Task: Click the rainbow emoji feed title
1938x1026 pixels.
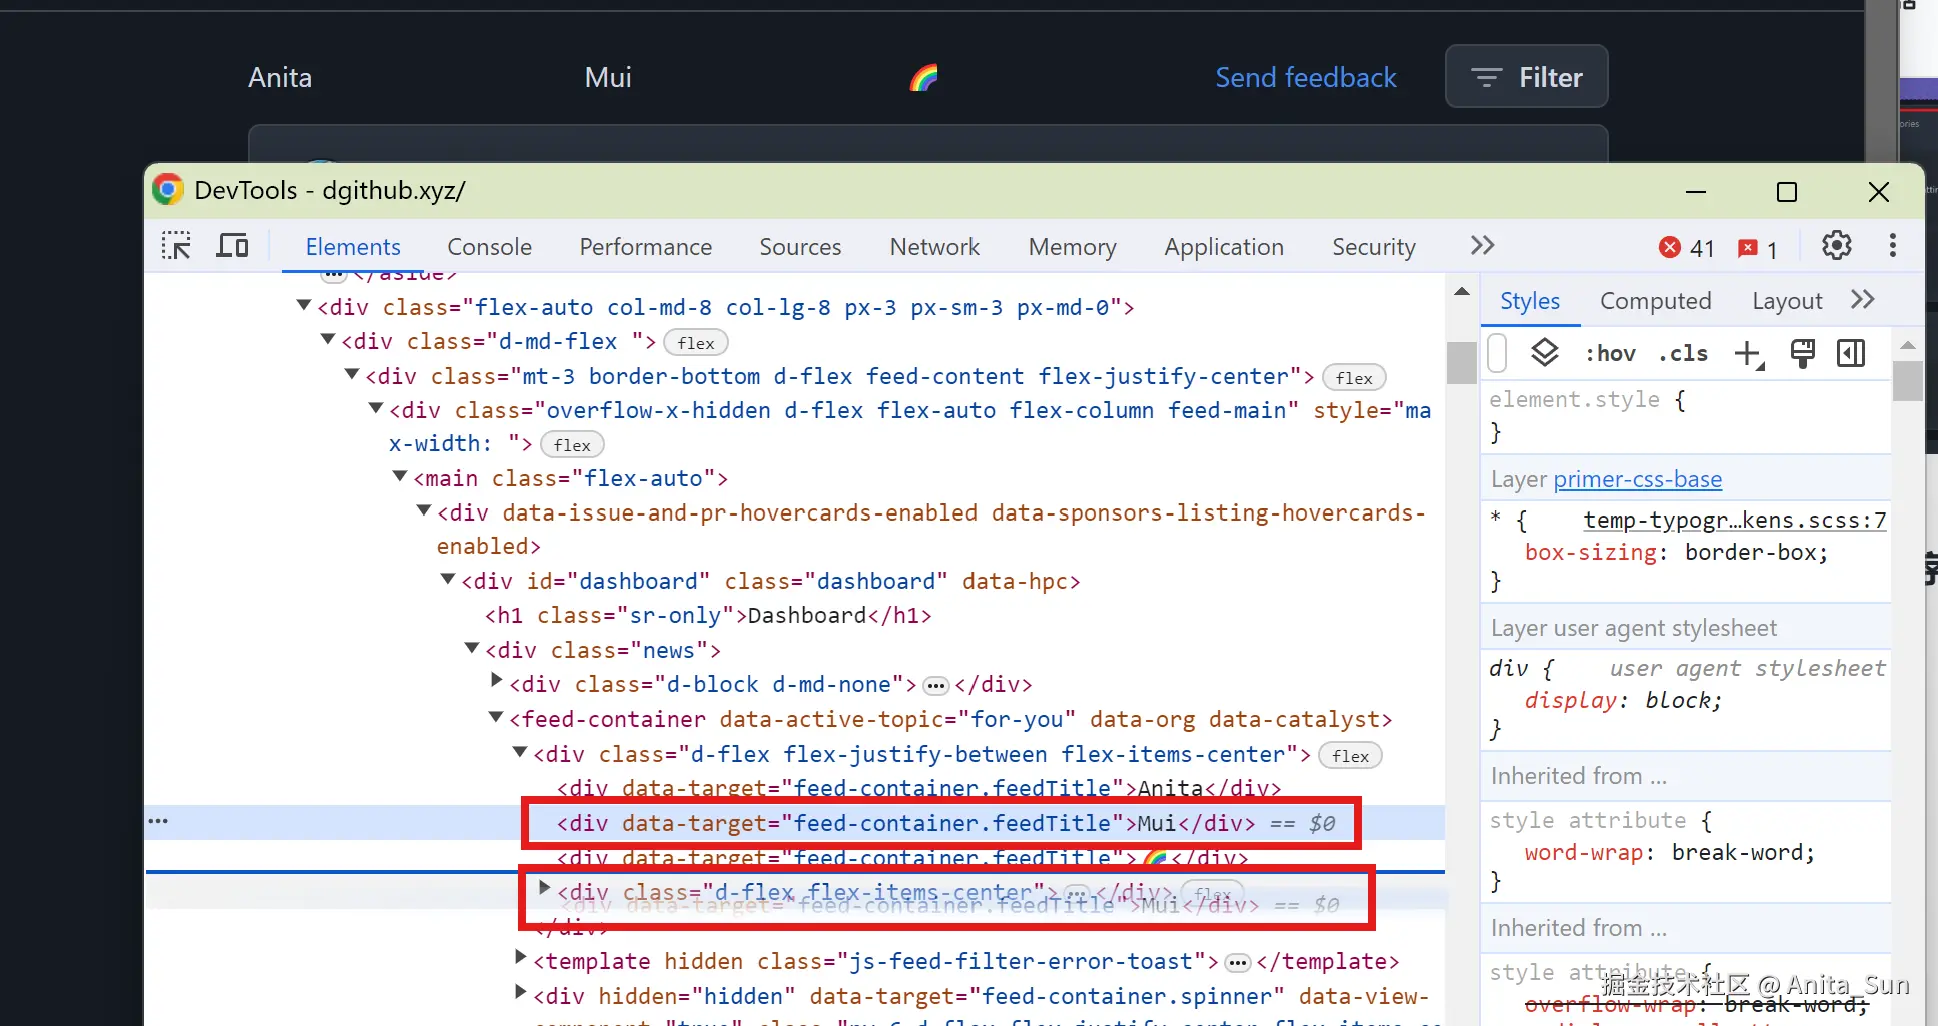Action: 923,78
